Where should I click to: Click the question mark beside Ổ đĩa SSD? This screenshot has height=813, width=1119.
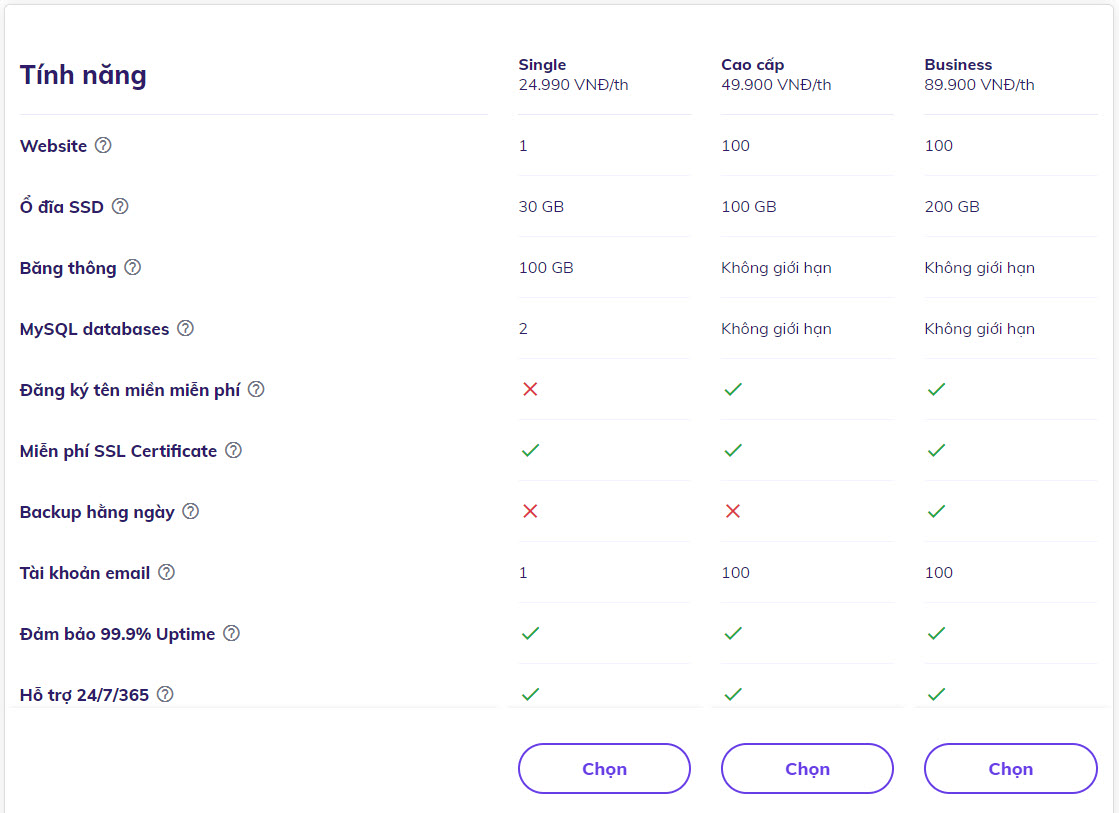click(119, 207)
